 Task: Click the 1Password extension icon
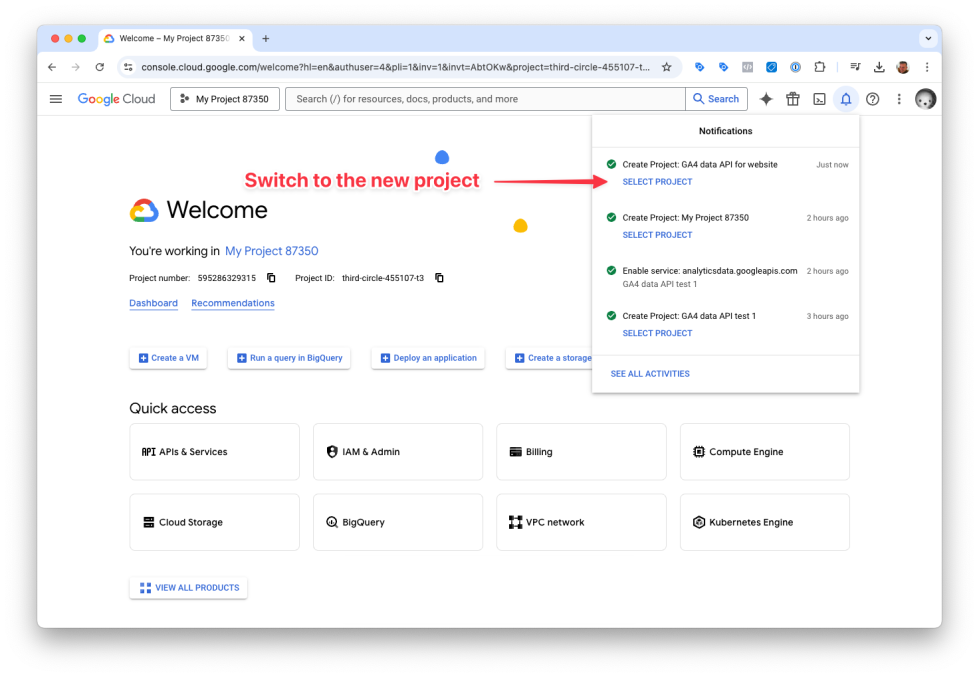coord(795,67)
